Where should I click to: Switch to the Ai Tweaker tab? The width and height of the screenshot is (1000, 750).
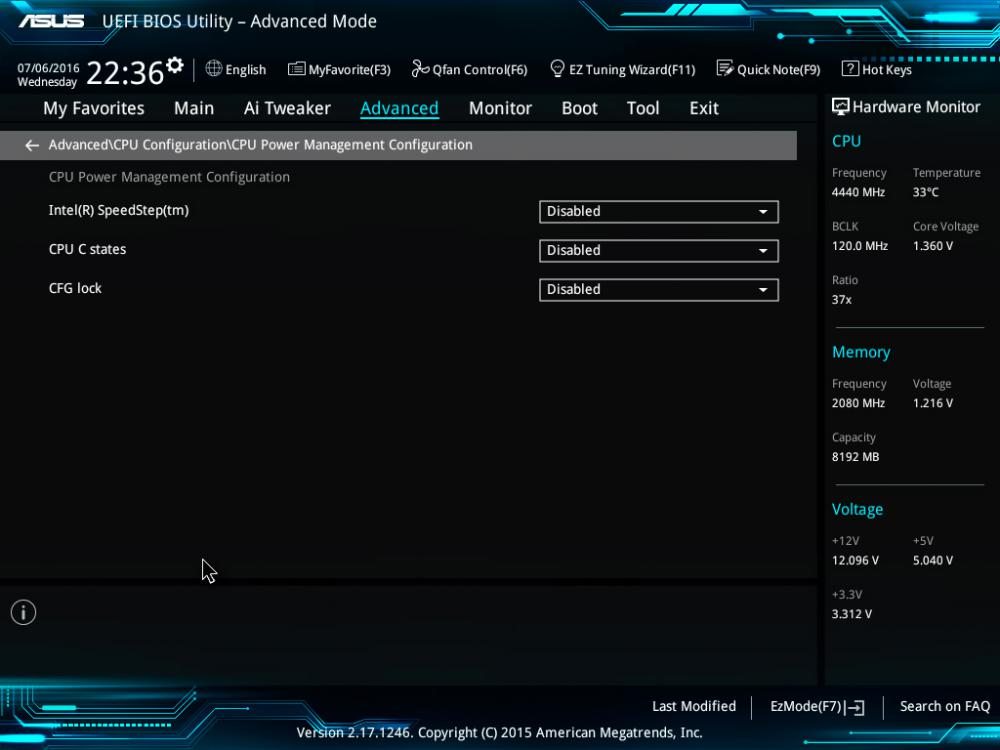pyautogui.click(x=287, y=108)
